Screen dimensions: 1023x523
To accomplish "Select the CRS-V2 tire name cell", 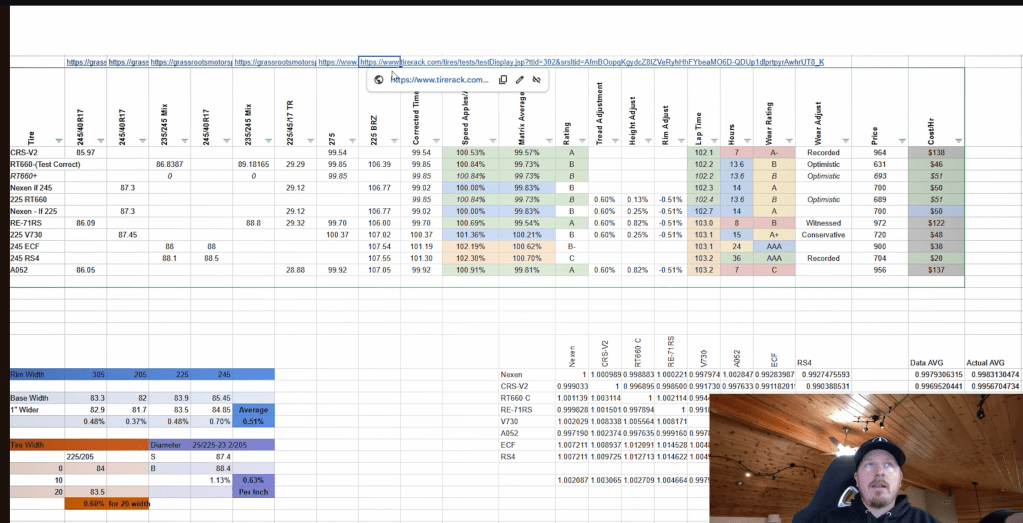I will 26,152.
